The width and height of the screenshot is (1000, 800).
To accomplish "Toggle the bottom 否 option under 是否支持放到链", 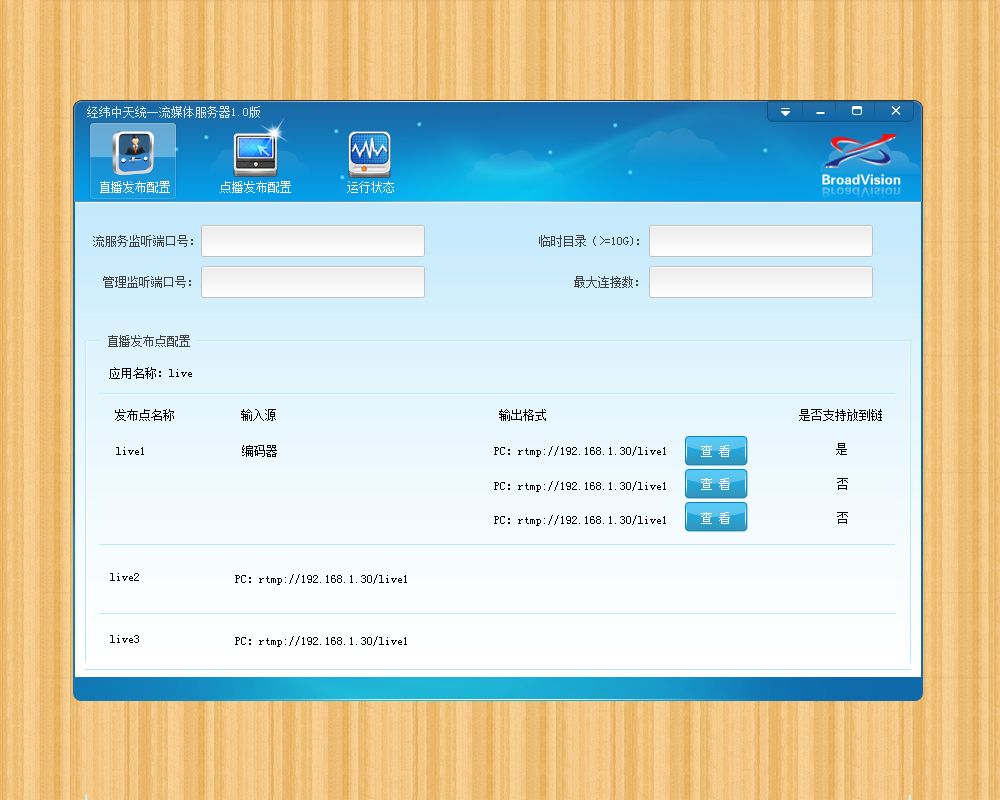I will (842, 517).
